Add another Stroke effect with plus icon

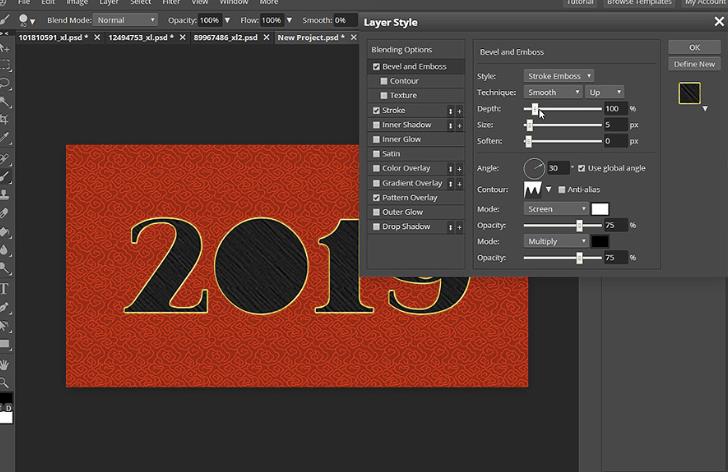click(460, 110)
